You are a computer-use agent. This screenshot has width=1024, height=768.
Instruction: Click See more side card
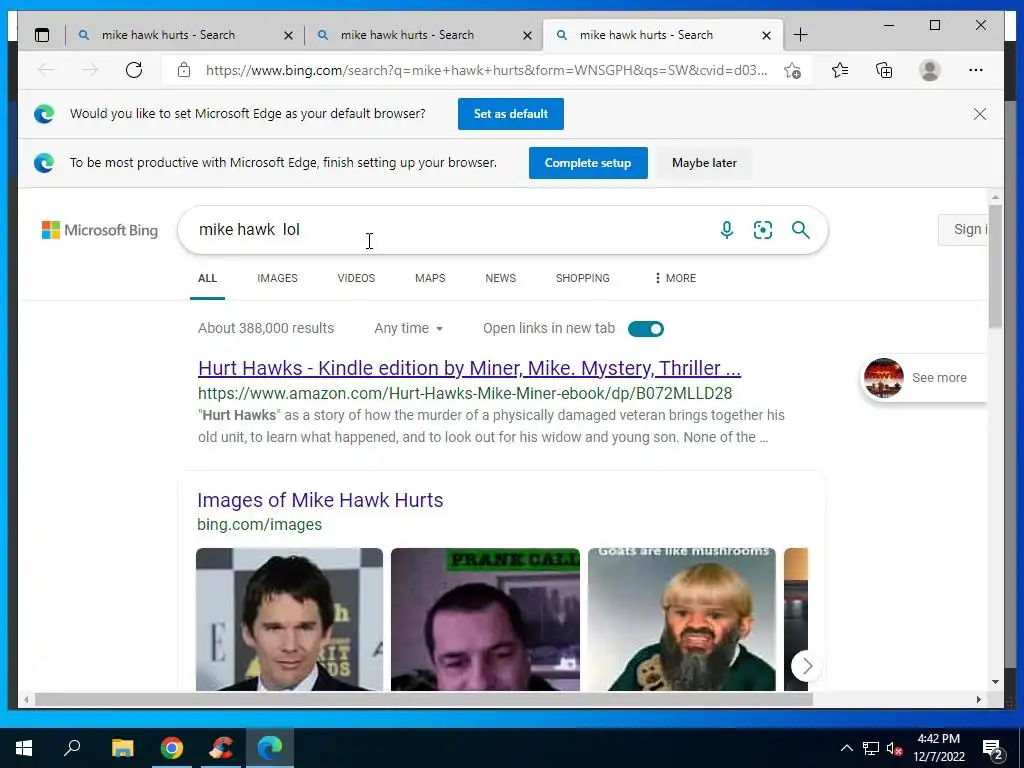923,378
